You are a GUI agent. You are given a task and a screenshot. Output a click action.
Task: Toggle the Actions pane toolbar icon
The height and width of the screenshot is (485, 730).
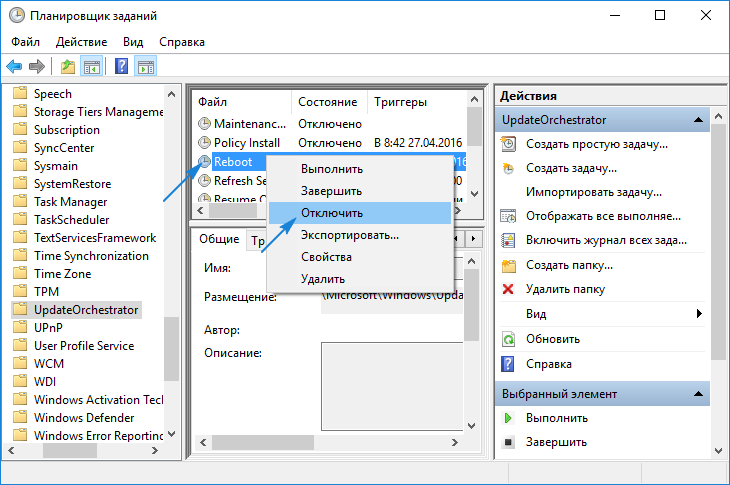pyautogui.click(x=146, y=67)
